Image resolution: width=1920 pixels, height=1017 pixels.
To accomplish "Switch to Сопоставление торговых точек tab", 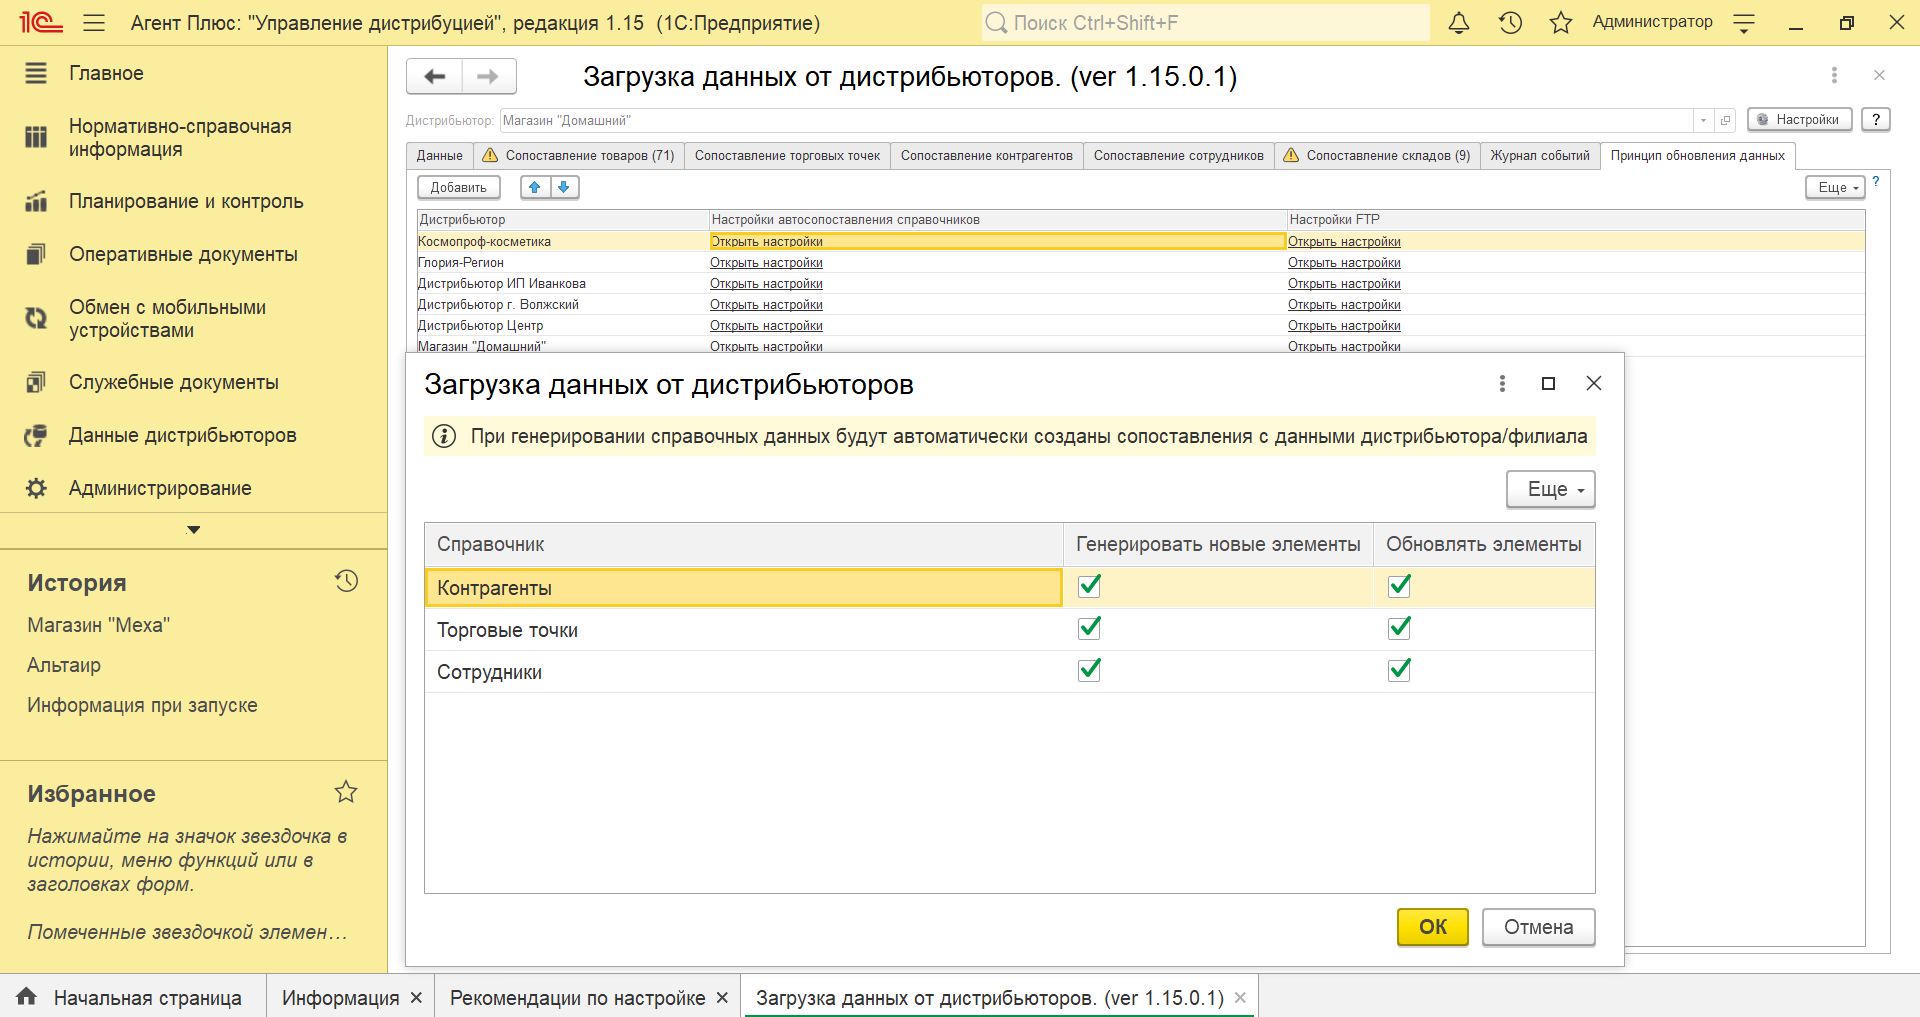I will click(787, 155).
